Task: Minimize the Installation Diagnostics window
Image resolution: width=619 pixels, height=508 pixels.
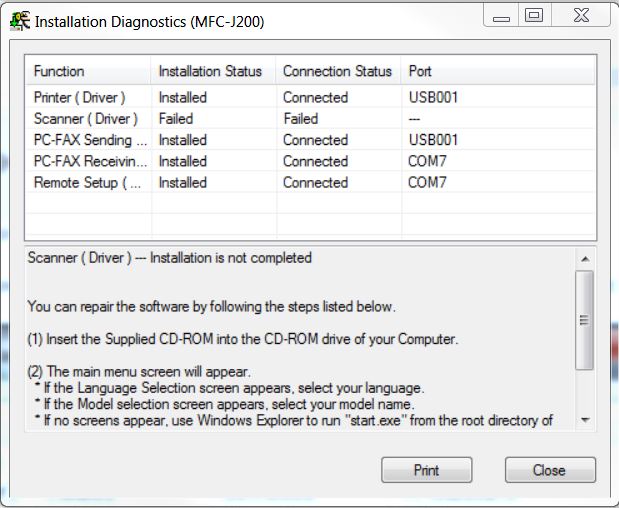Action: tap(501, 16)
